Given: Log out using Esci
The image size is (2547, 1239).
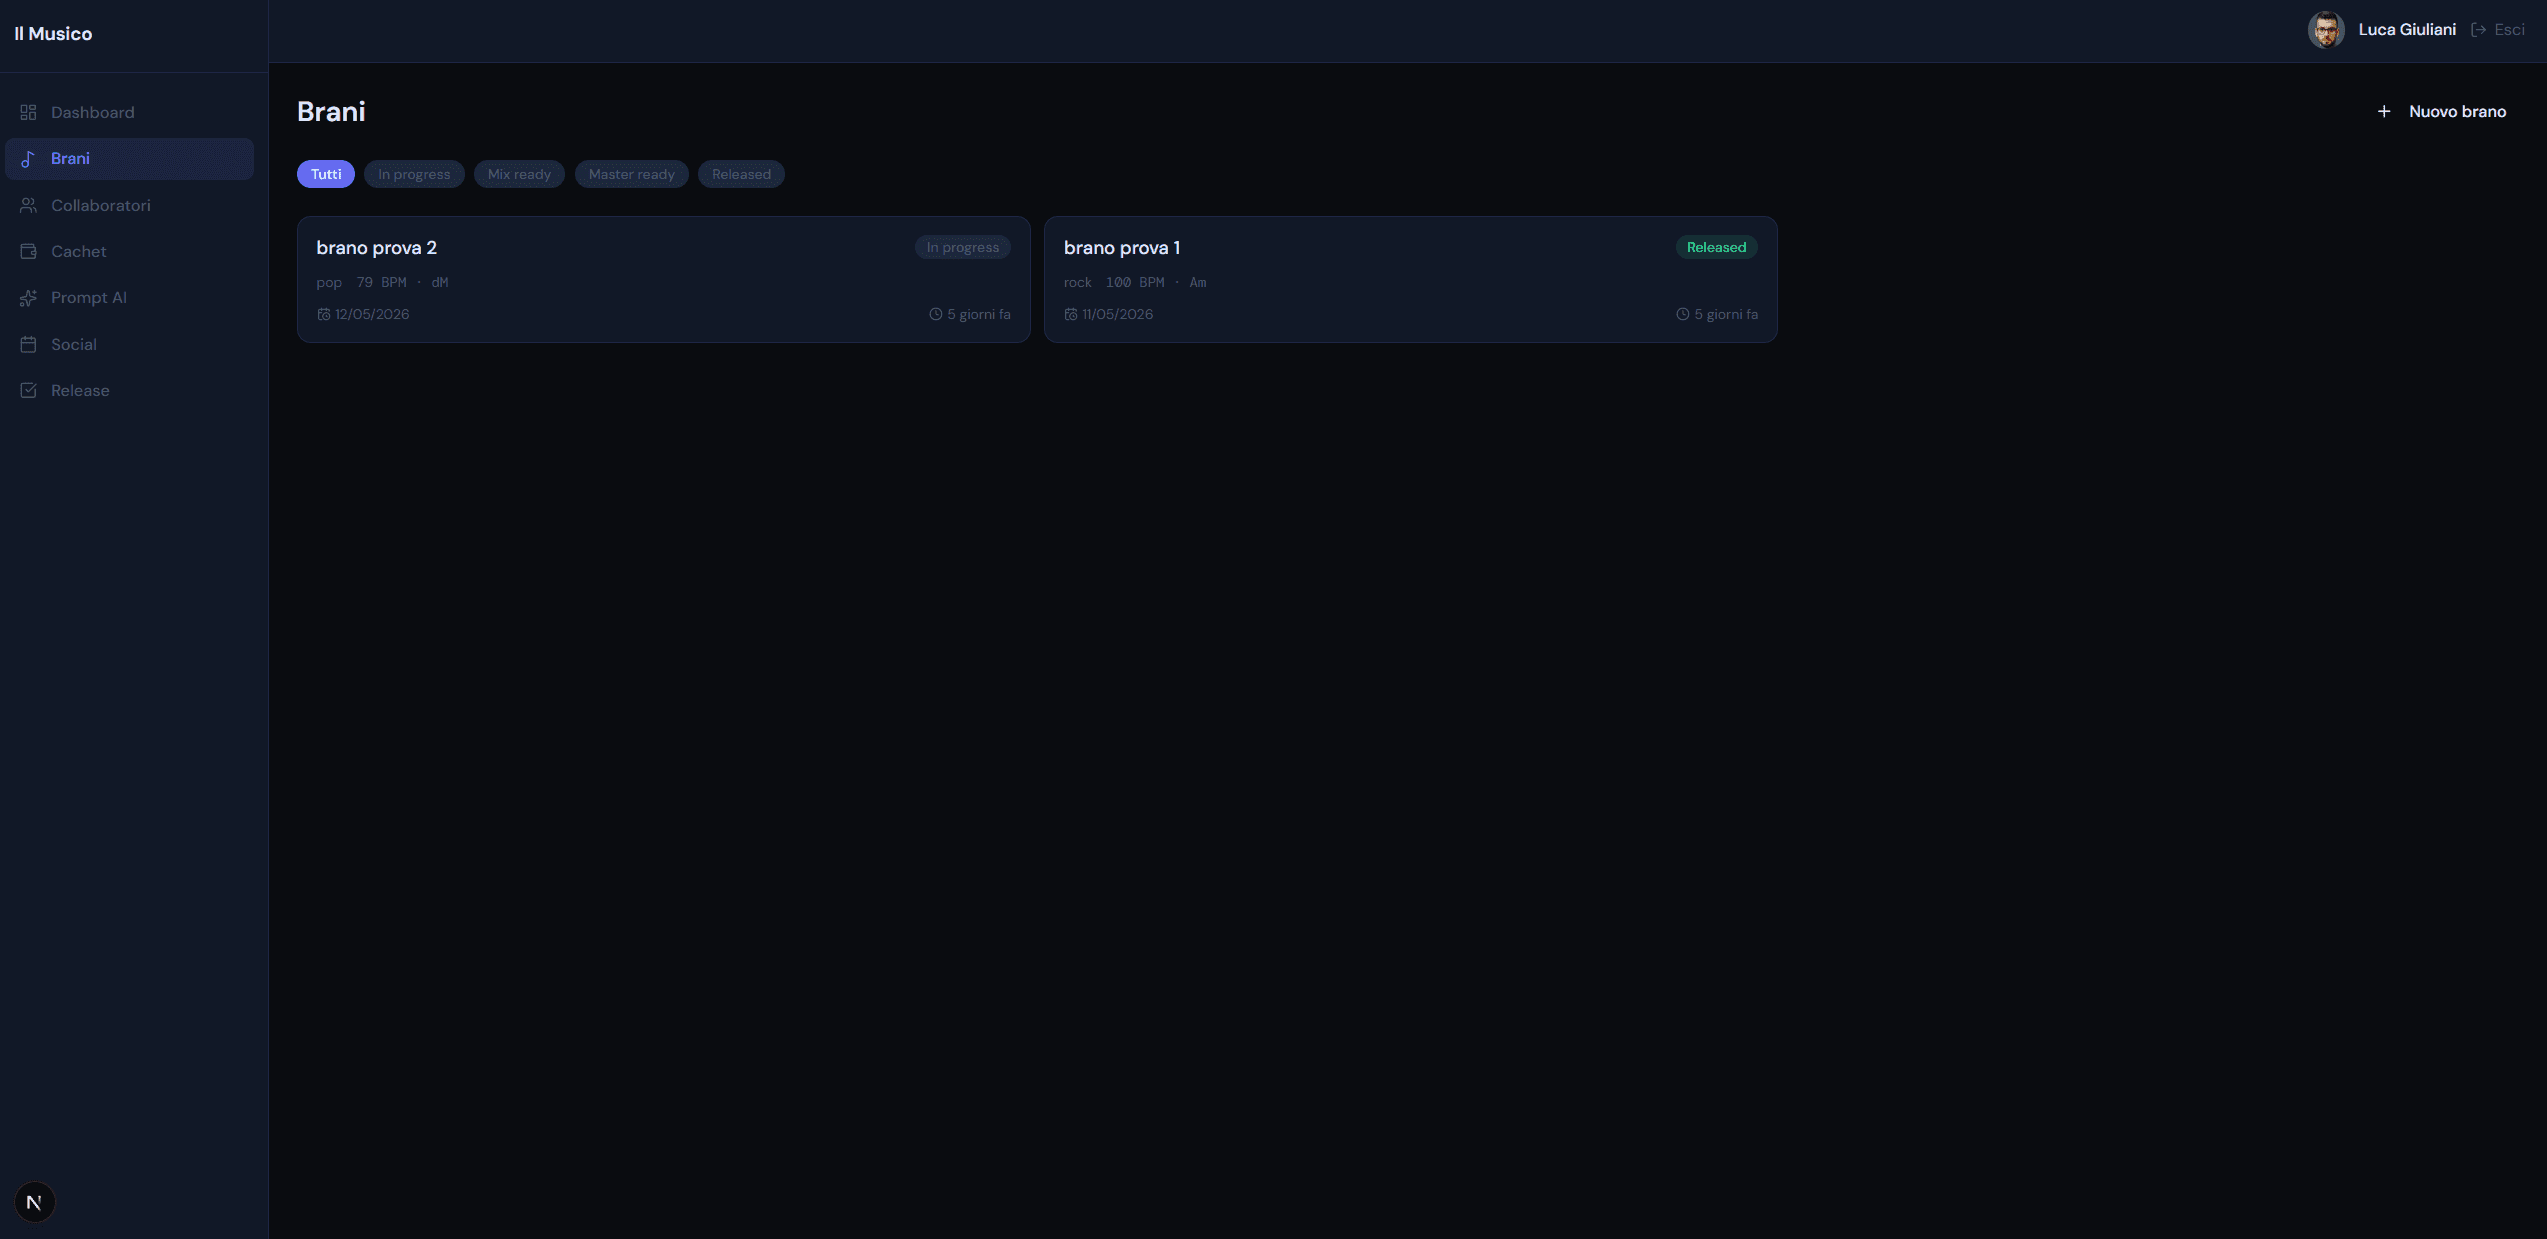Looking at the screenshot, I should (2498, 30).
